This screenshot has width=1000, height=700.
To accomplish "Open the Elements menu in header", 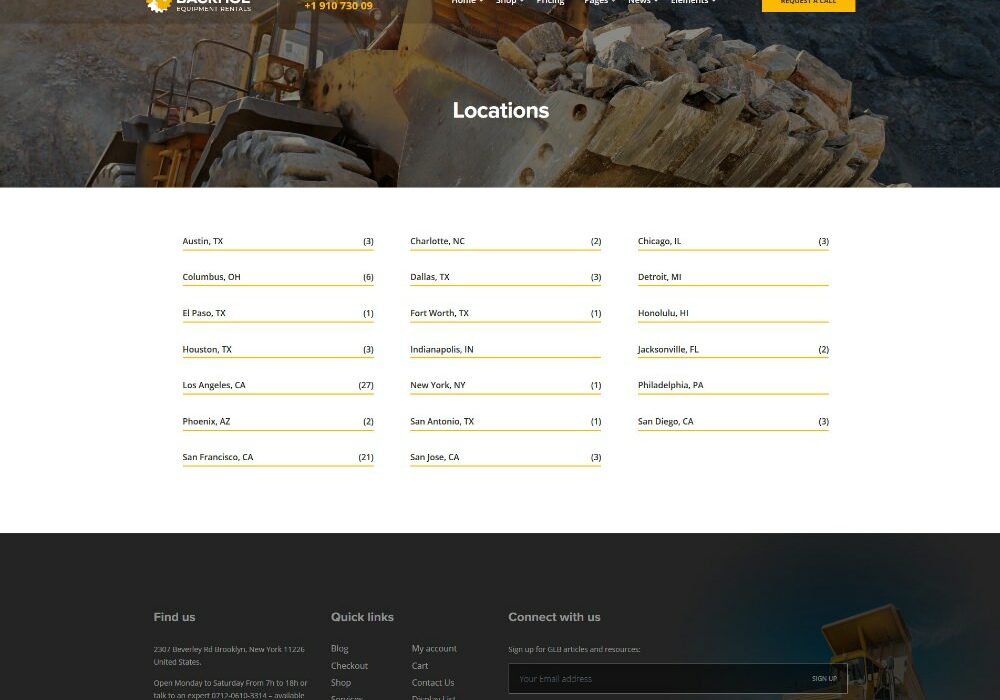I will click(693, 3).
